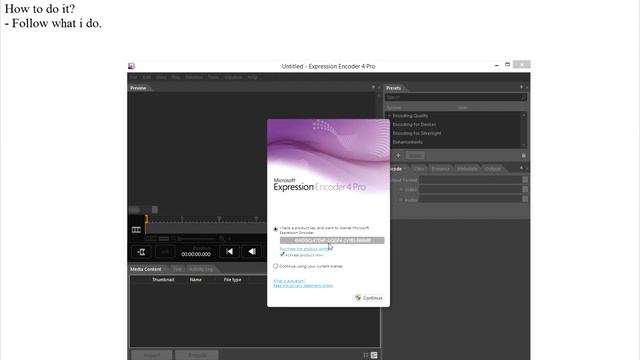This screenshot has height=360, width=640.
Task: Click the Thumbnail column header
Action: click(163, 280)
